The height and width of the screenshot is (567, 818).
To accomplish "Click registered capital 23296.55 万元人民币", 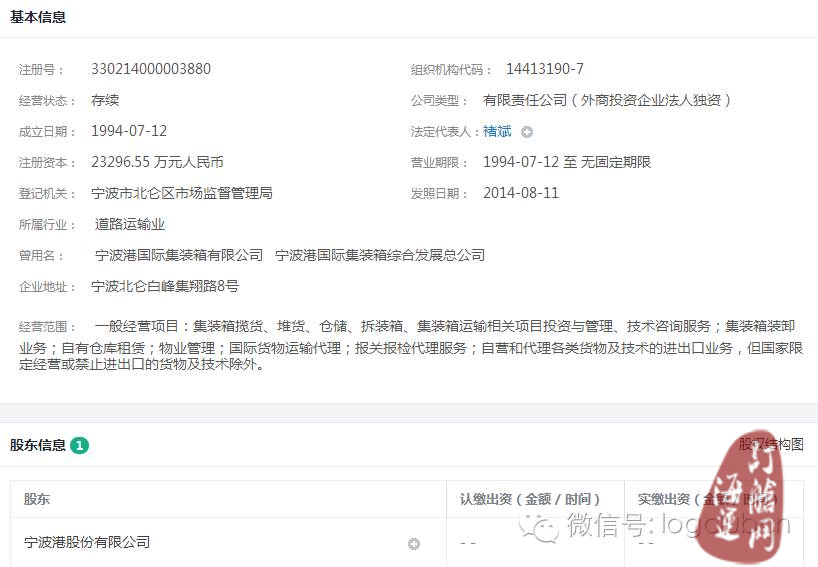I will click(157, 162).
